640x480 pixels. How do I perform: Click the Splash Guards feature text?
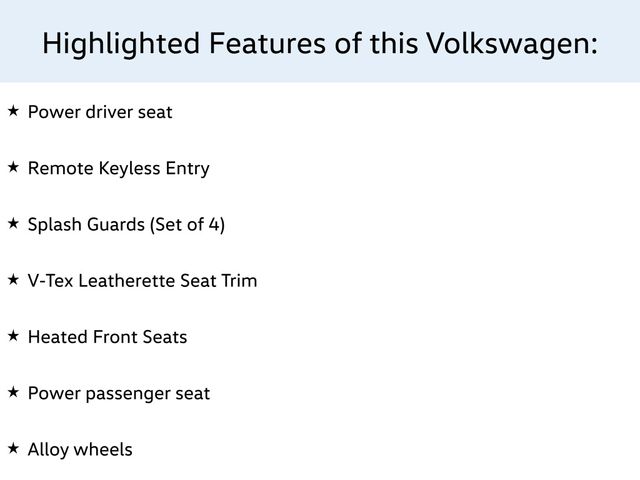(126, 224)
